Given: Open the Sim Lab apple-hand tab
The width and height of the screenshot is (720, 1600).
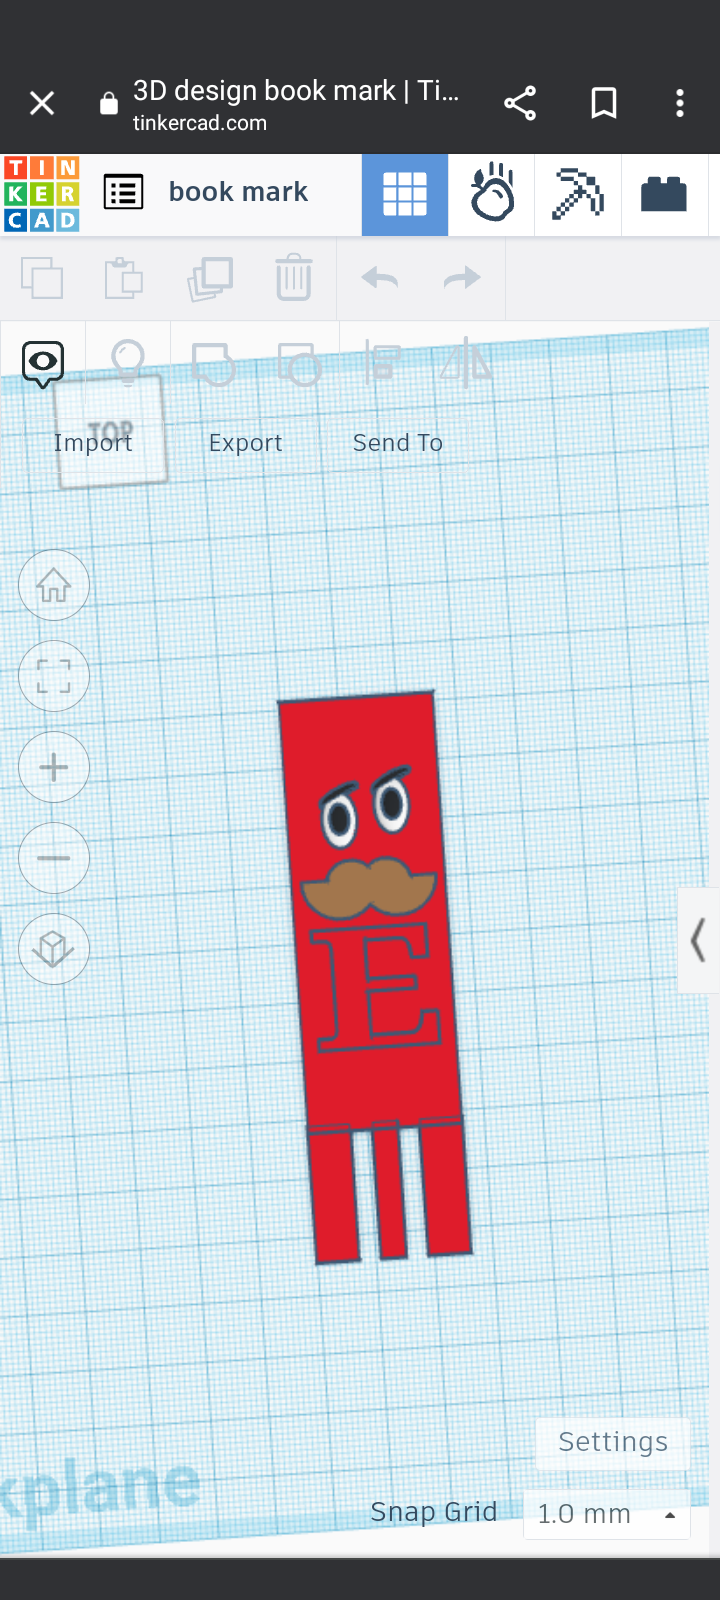Looking at the screenshot, I should [x=492, y=194].
